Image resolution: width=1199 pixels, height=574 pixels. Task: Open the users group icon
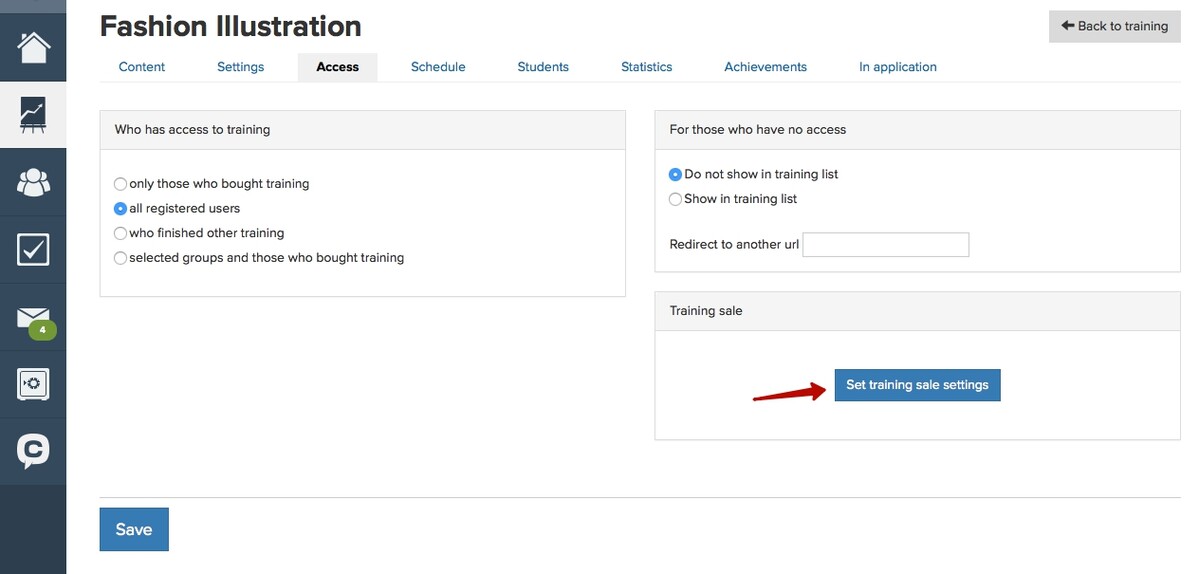pyautogui.click(x=33, y=182)
